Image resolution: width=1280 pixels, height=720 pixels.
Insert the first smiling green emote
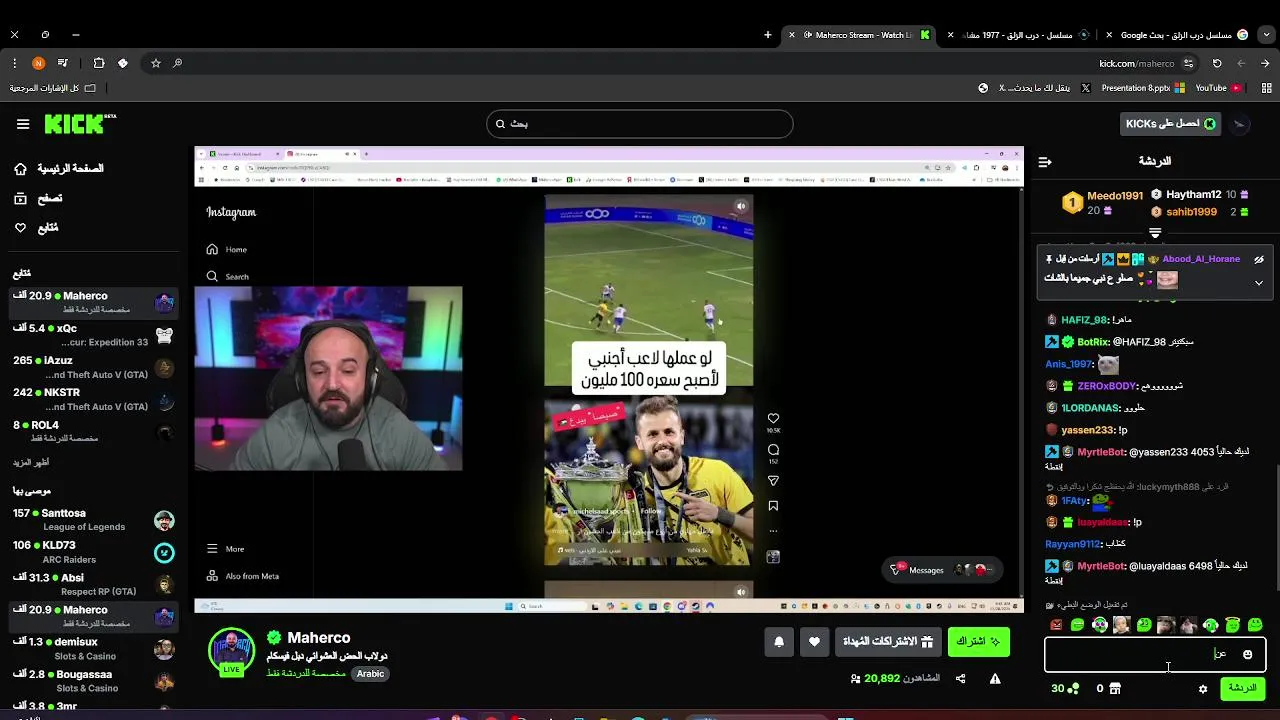[x=1078, y=625]
